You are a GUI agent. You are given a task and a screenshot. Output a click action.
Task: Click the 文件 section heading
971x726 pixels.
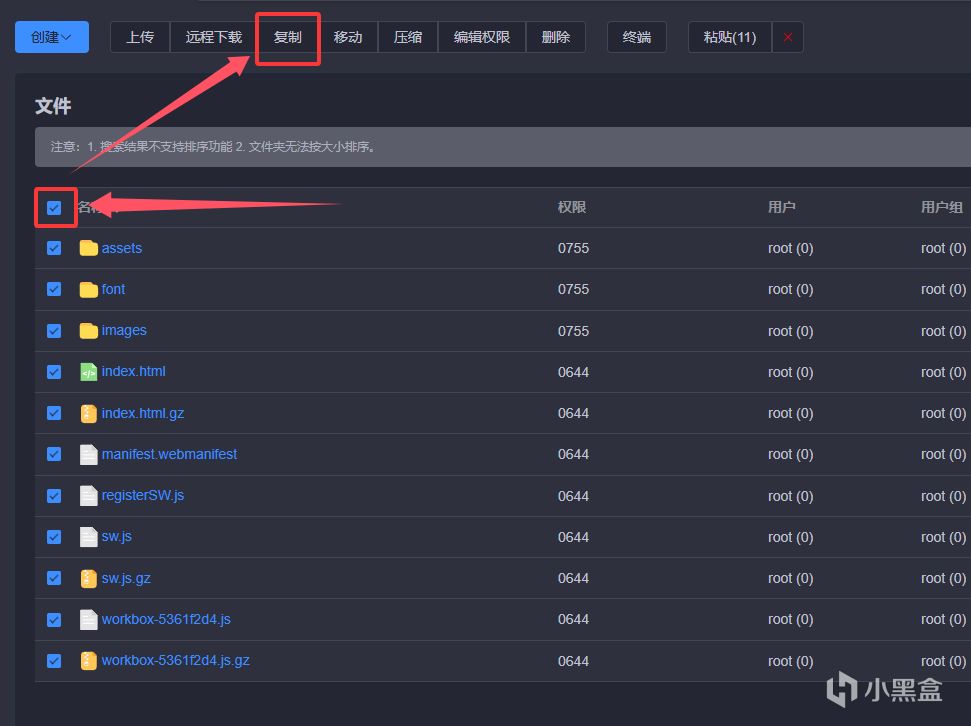[x=53, y=106]
